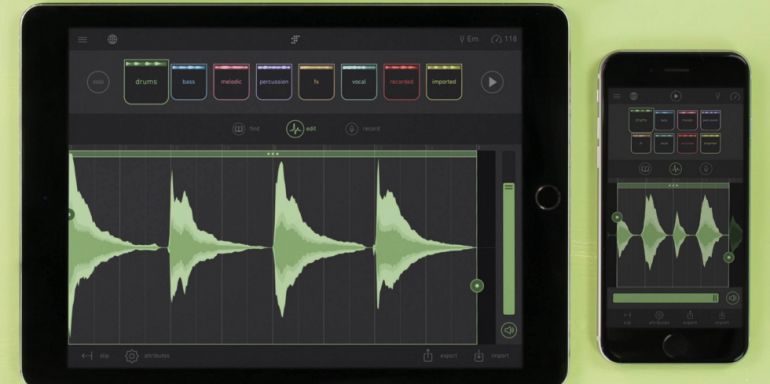Expand the three-dot handle above the waveform
770x384 pixels.
pos(273,154)
